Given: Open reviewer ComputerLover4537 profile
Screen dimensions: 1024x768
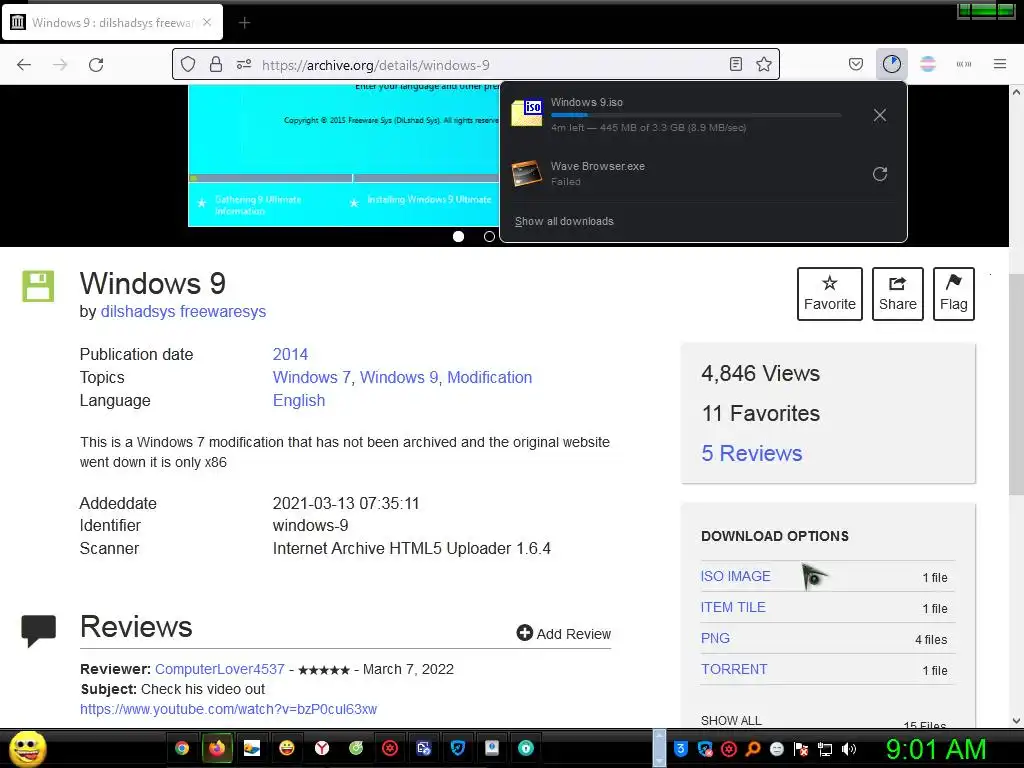Looking at the screenshot, I should [x=219, y=669].
